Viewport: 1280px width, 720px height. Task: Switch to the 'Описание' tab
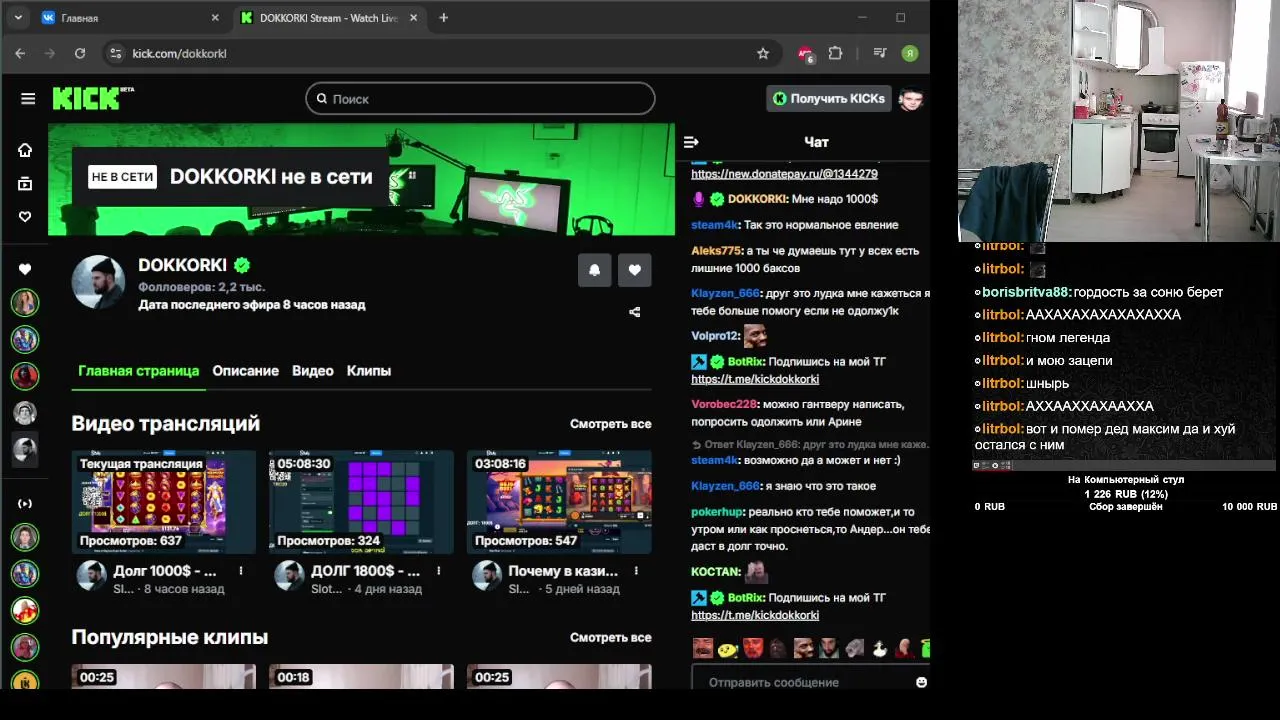click(245, 371)
